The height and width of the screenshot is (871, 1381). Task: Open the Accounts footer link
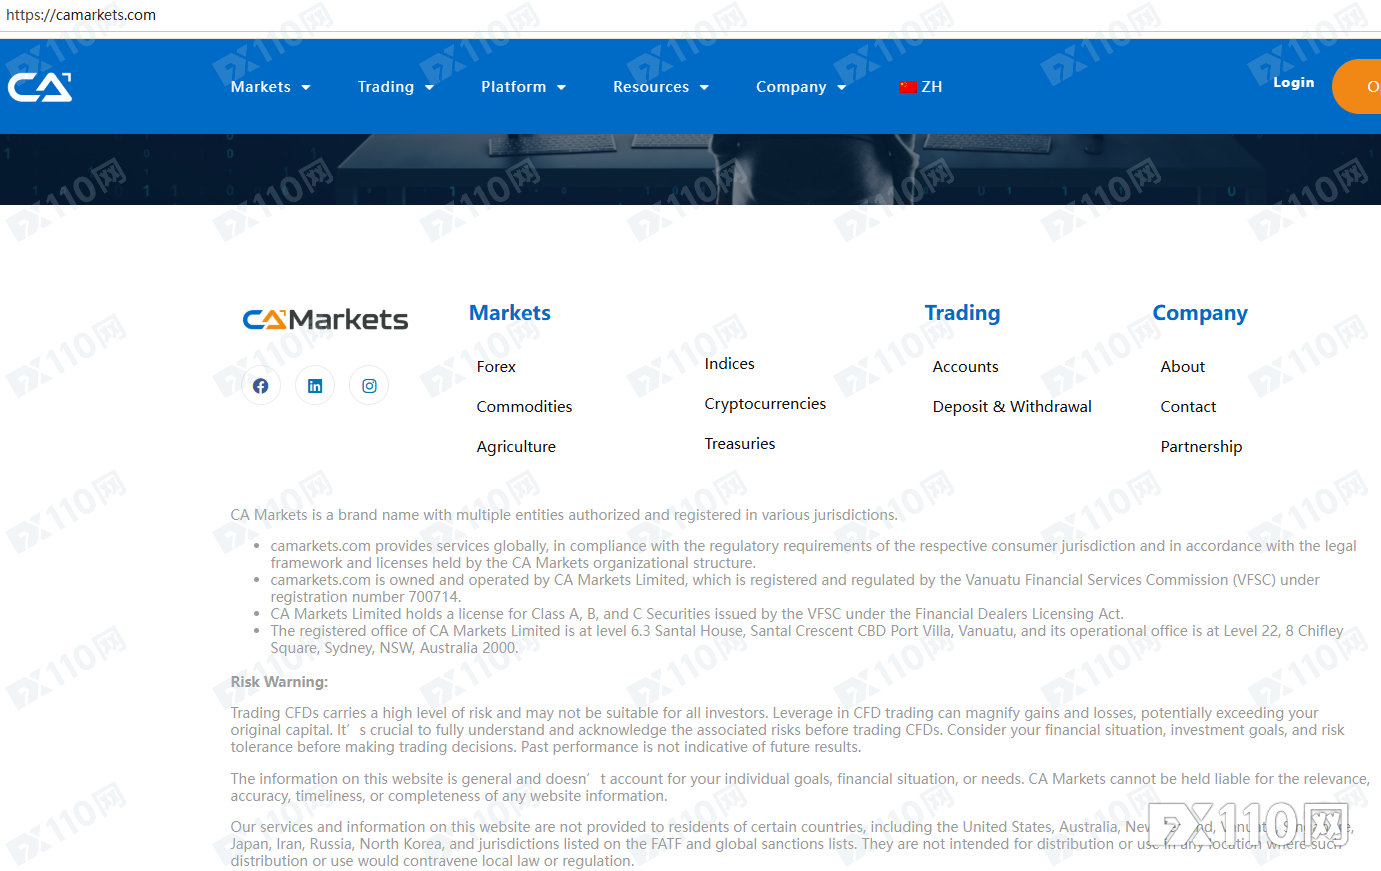point(965,367)
